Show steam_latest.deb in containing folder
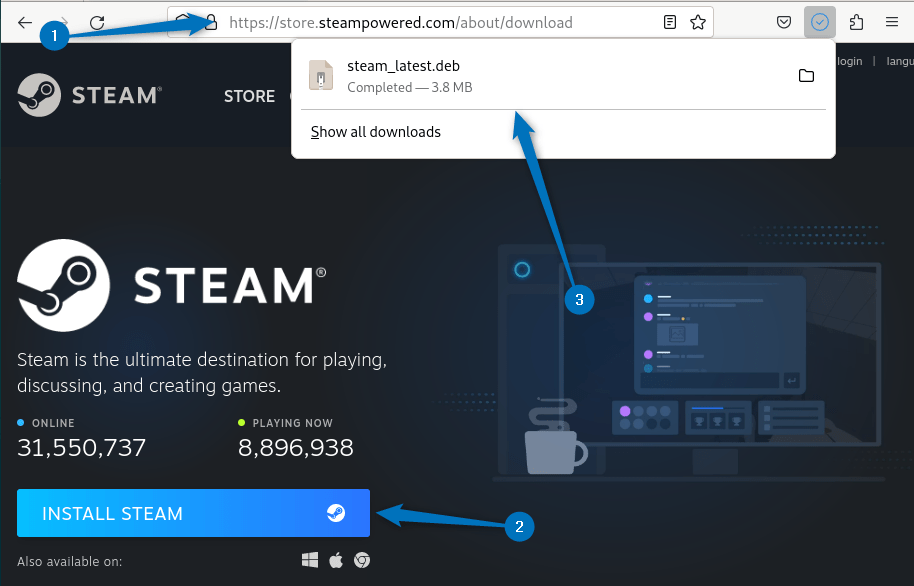This screenshot has width=914, height=586. (806, 76)
